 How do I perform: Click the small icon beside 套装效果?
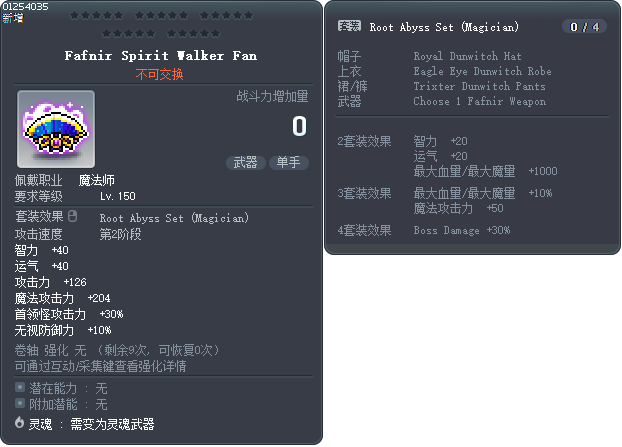(x=72, y=216)
